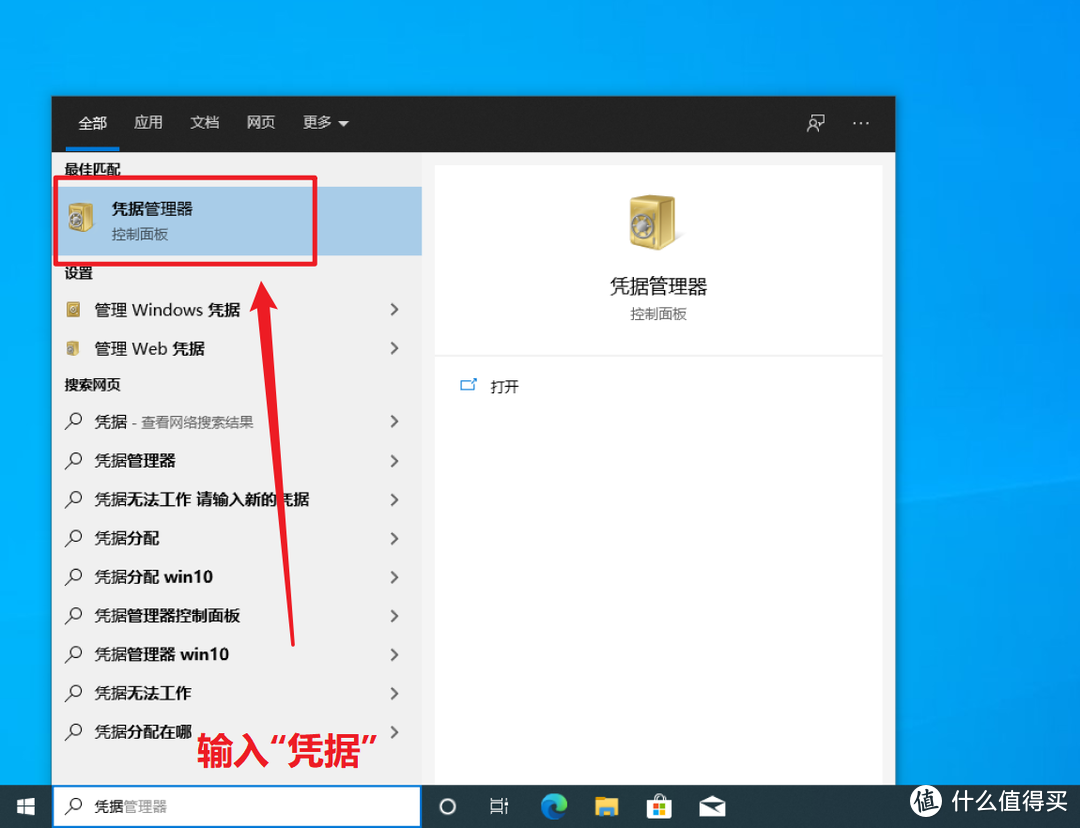Select suggestion 凭据管理器 win10
The width and height of the screenshot is (1080, 828).
(x=237, y=654)
